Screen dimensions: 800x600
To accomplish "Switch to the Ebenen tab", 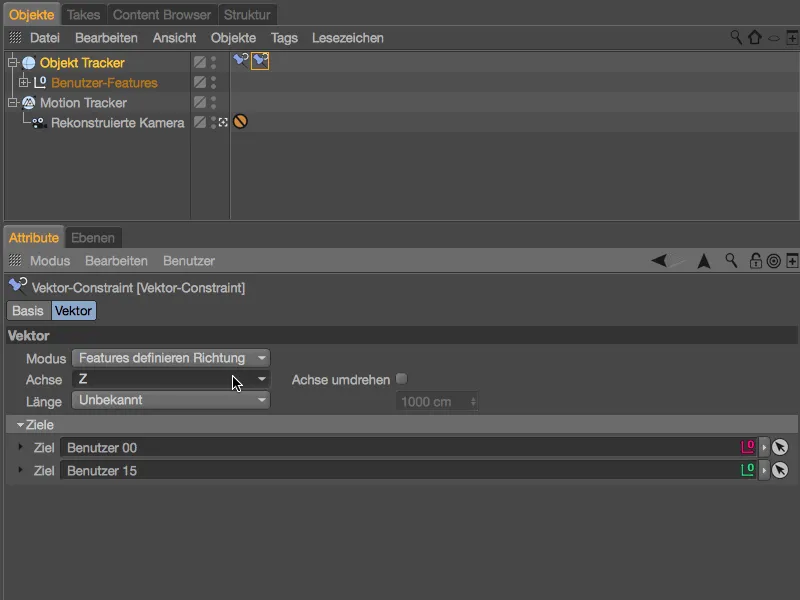I will (x=93, y=238).
